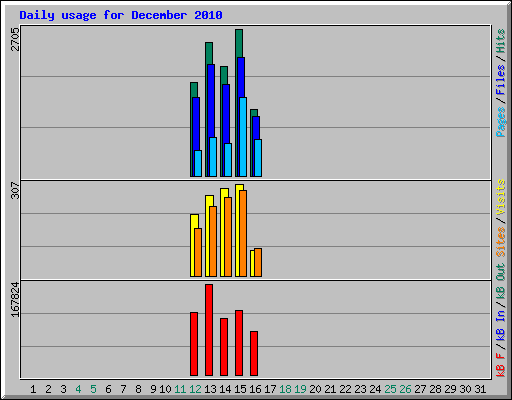This screenshot has height=400, width=512.
Task: Click day 22 on the x-axis
Action: [345, 389]
